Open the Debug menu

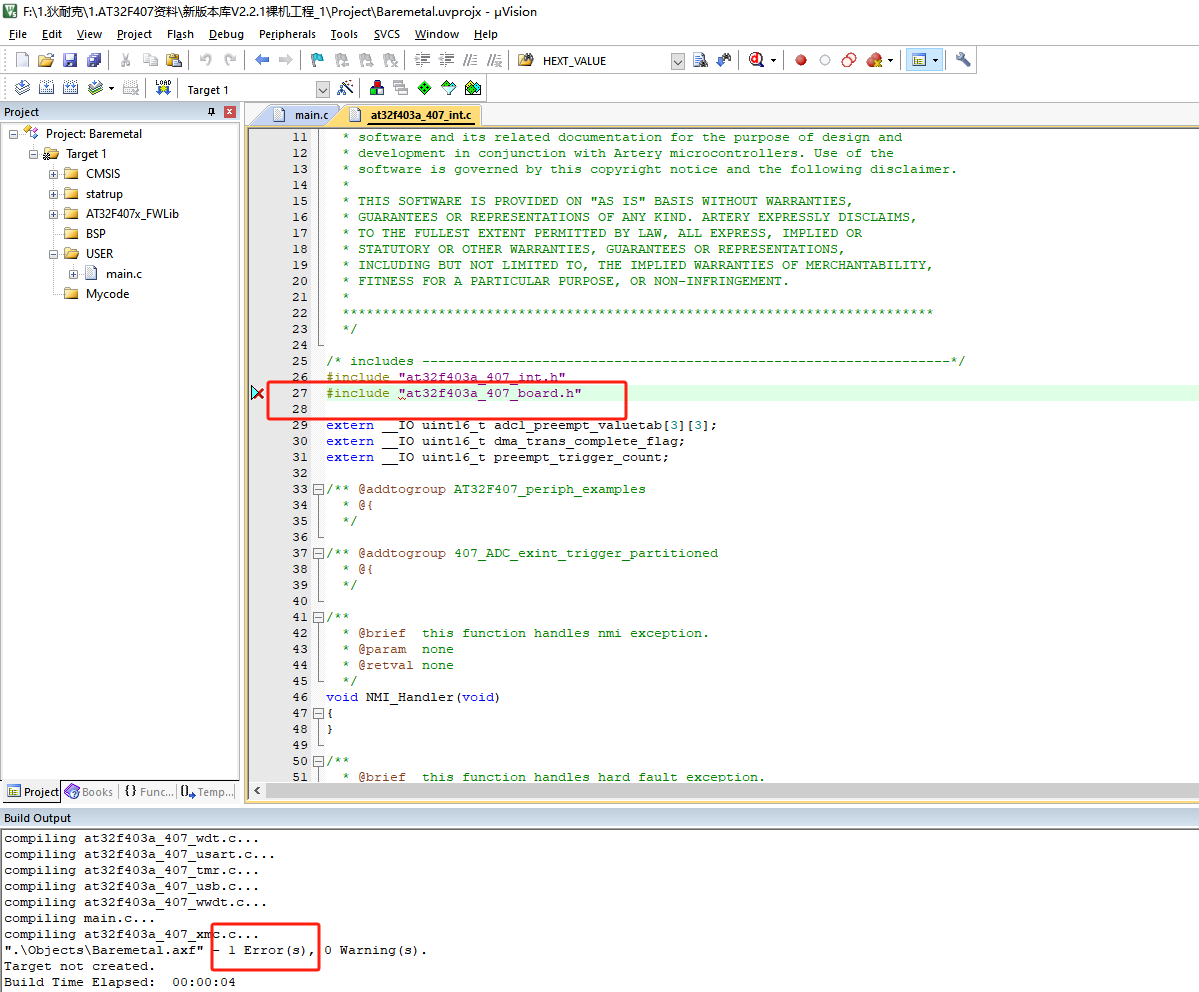226,34
